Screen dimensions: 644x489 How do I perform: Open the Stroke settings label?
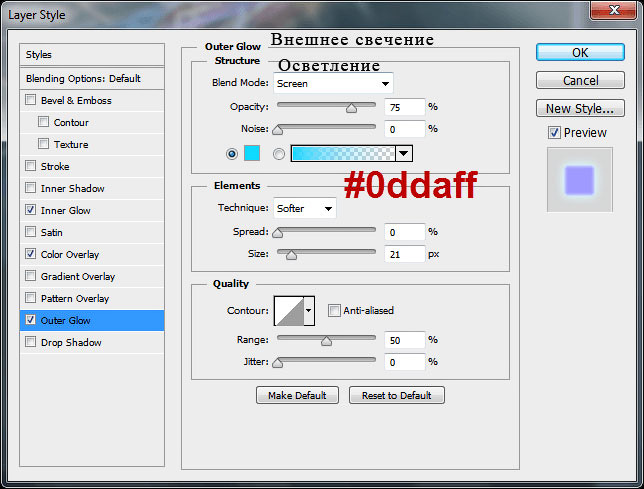pyautogui.click(x=55, y=167)
